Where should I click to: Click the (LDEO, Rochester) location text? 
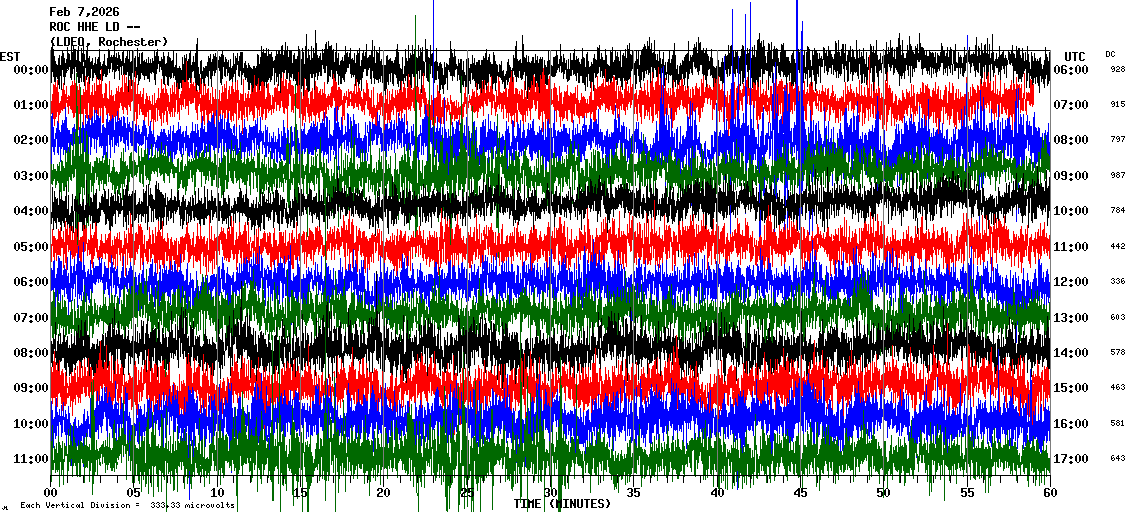coord(109,42)
